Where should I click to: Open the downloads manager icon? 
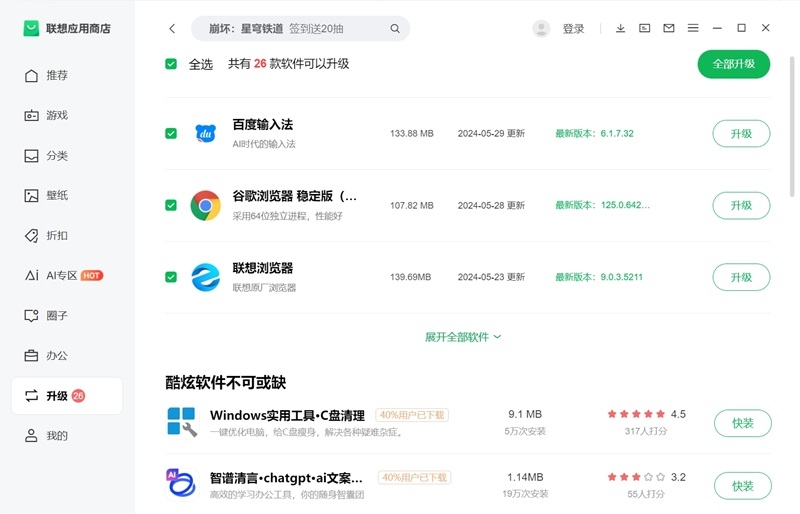coord(620,28)
